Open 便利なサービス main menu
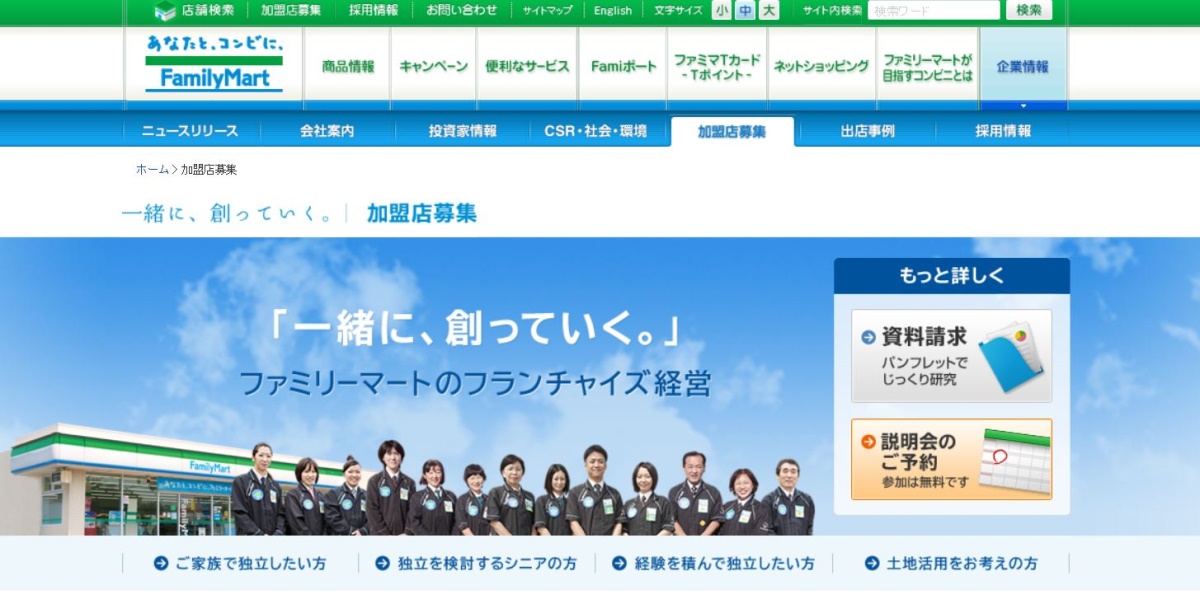 (527, 67)
